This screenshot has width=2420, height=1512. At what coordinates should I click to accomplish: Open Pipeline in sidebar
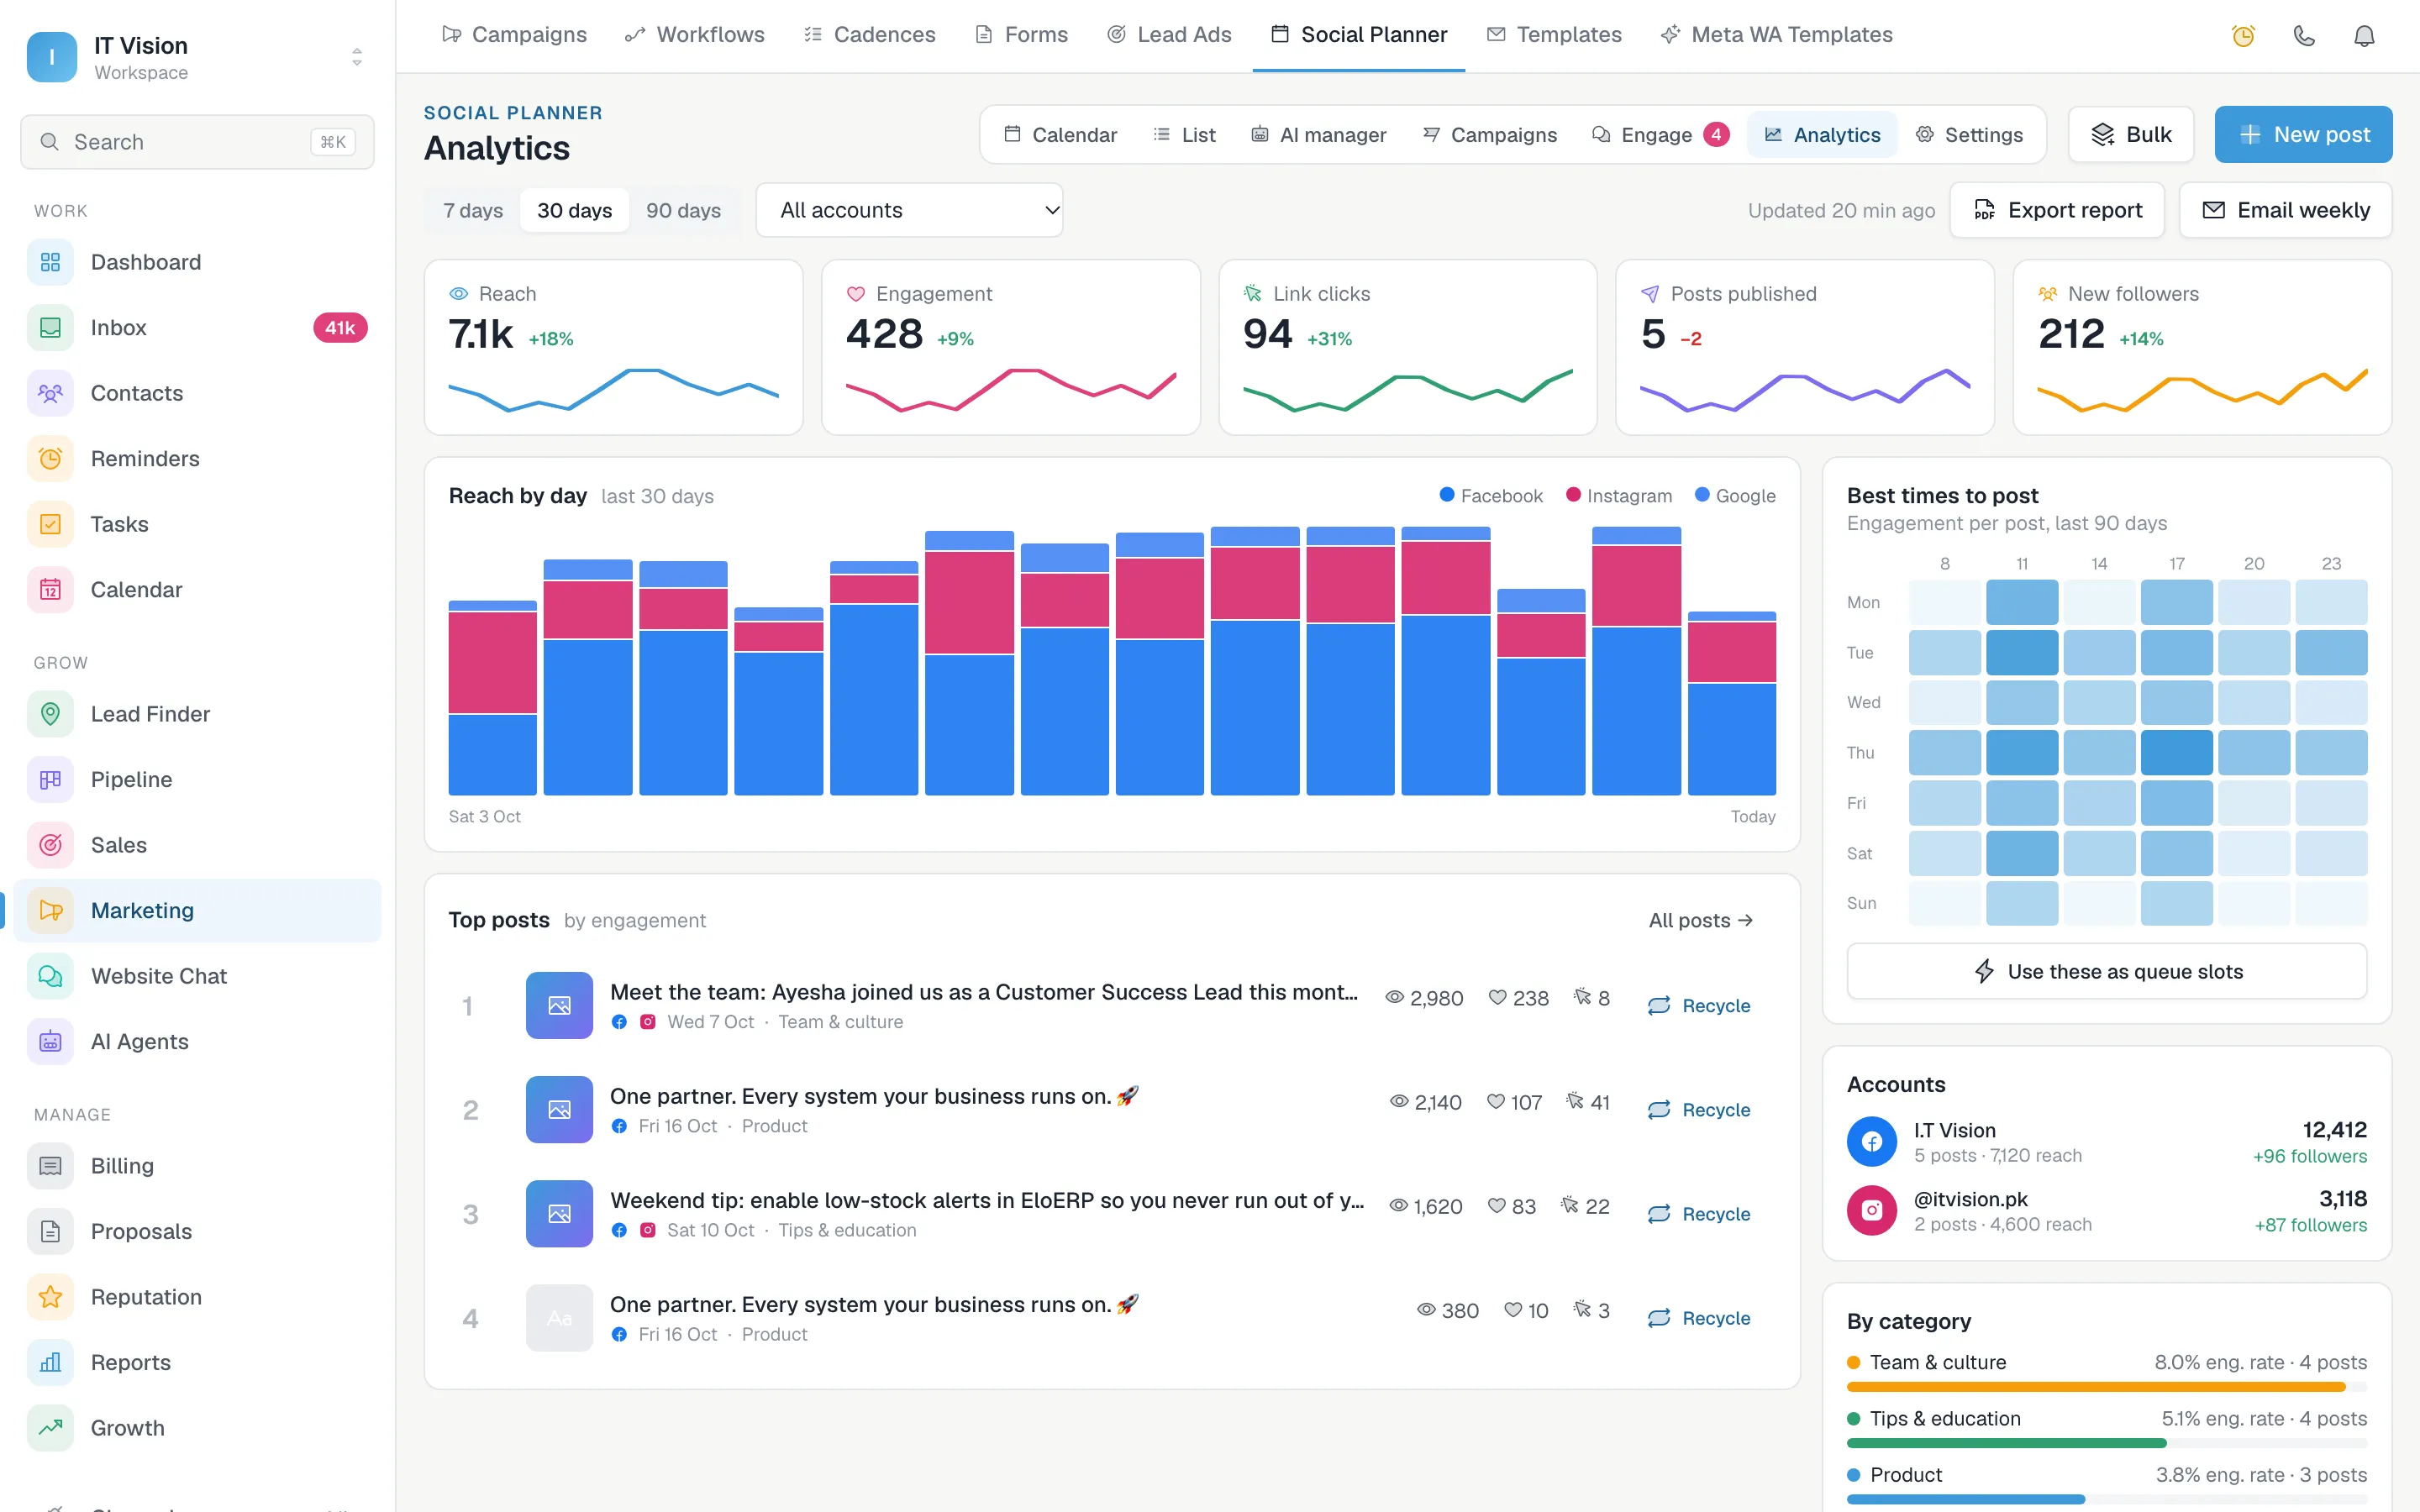coord(197,779)
